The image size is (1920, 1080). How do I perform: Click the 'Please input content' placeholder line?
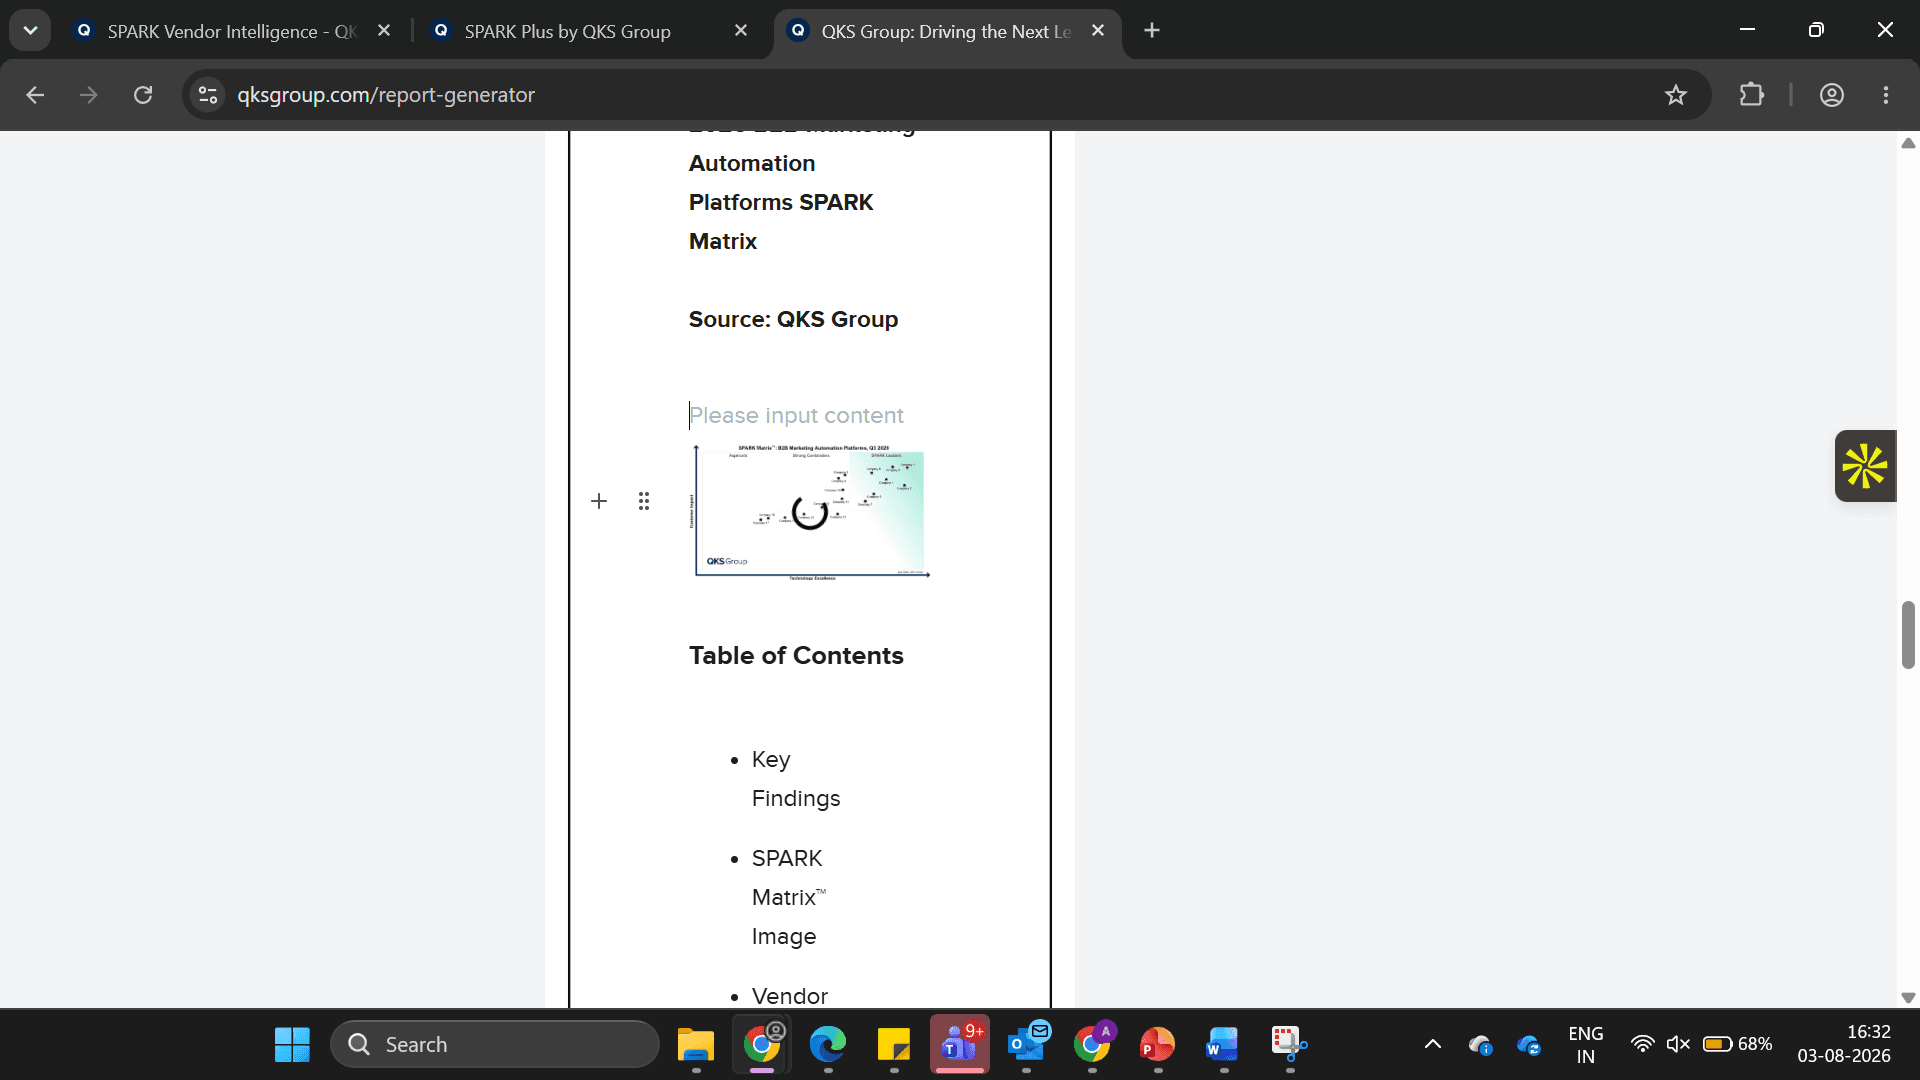coord(796,415)
